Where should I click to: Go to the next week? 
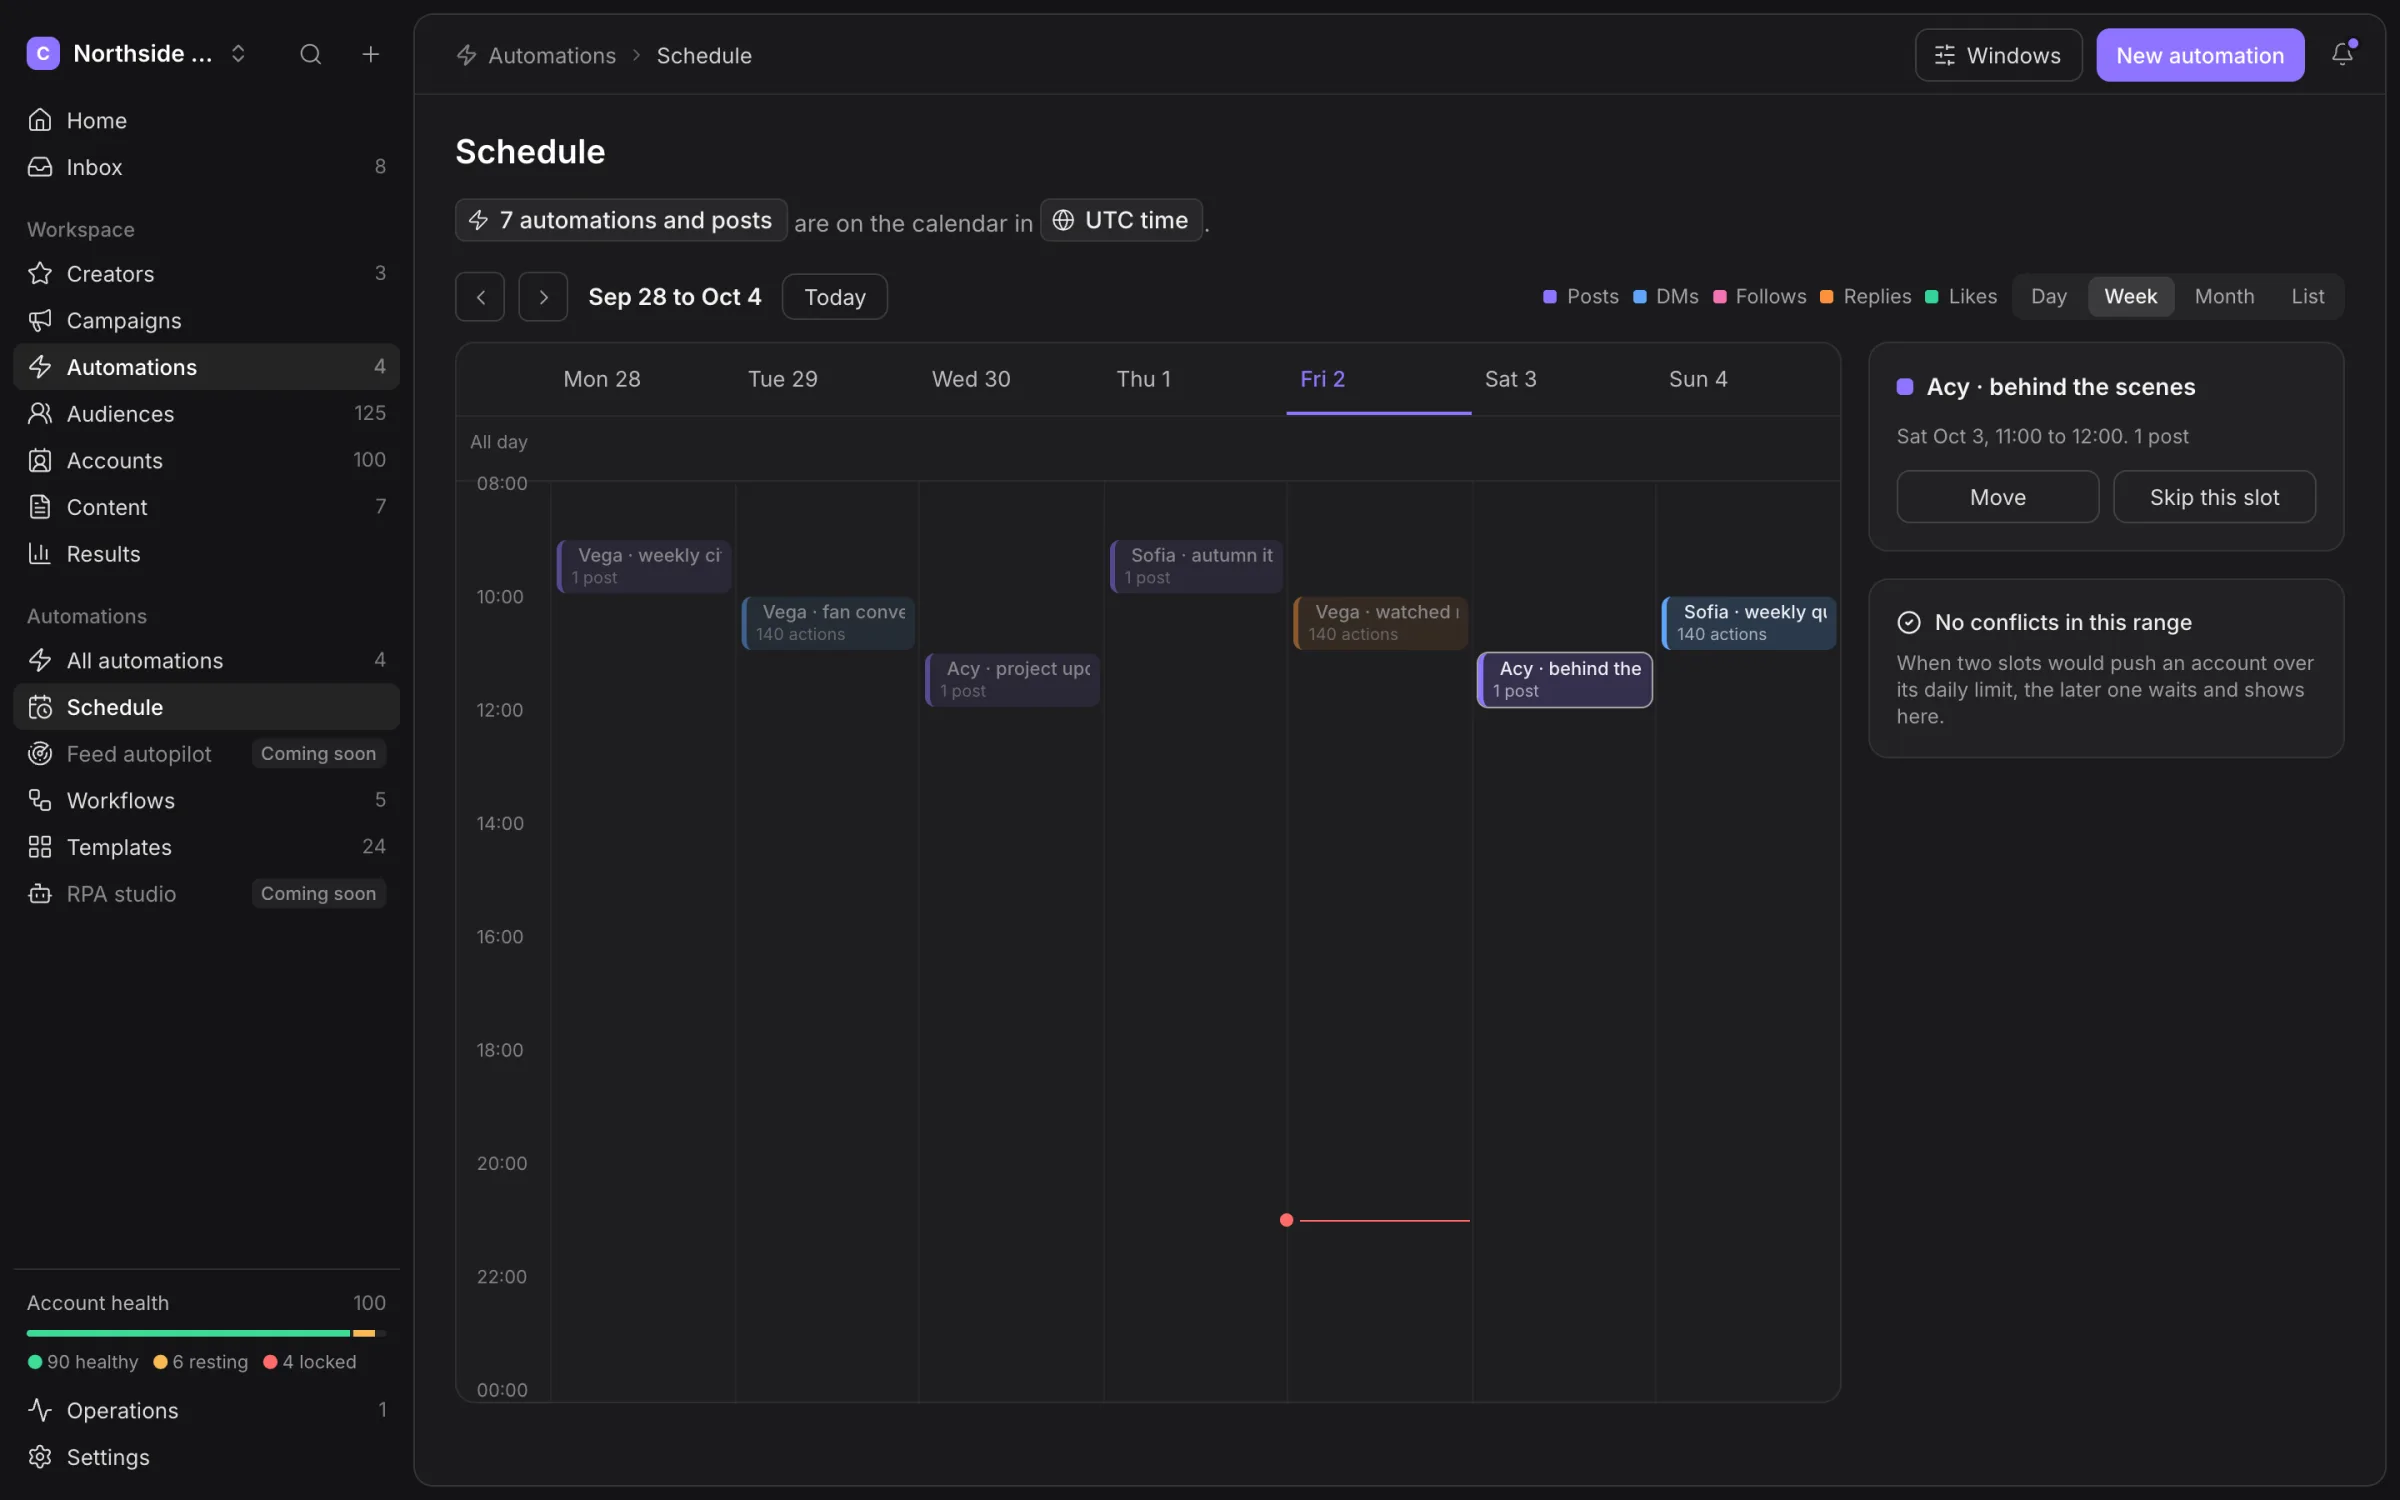(x=543, y=297)
